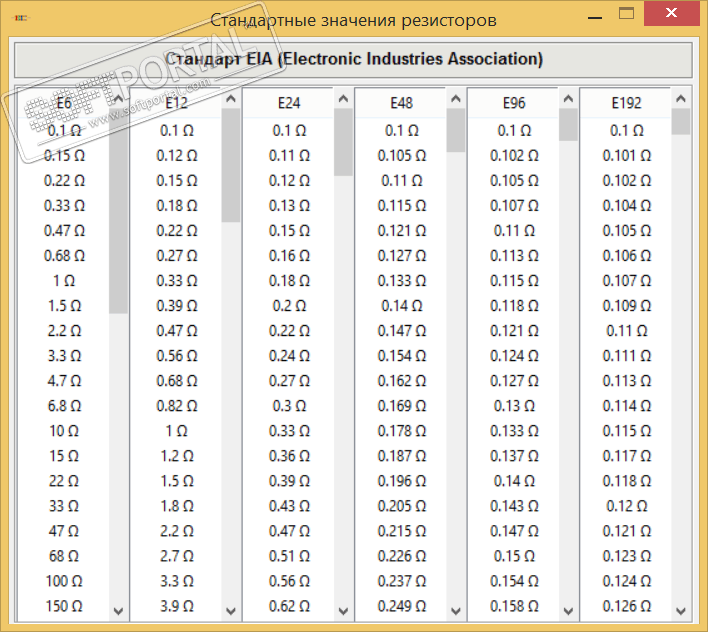Image resolution: width=708 pixels, height=632 pixels.
Task: Click the E96 column scroll-up arrow
Action: [568, 99]
